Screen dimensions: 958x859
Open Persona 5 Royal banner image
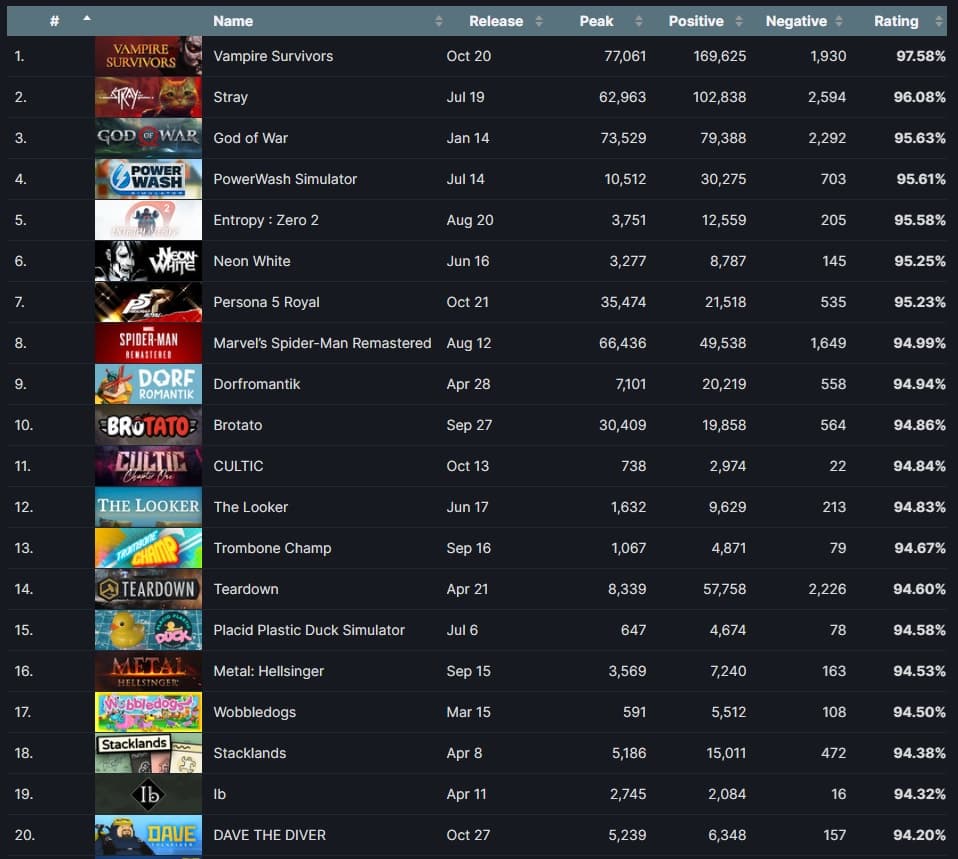[x=148, y=301]
